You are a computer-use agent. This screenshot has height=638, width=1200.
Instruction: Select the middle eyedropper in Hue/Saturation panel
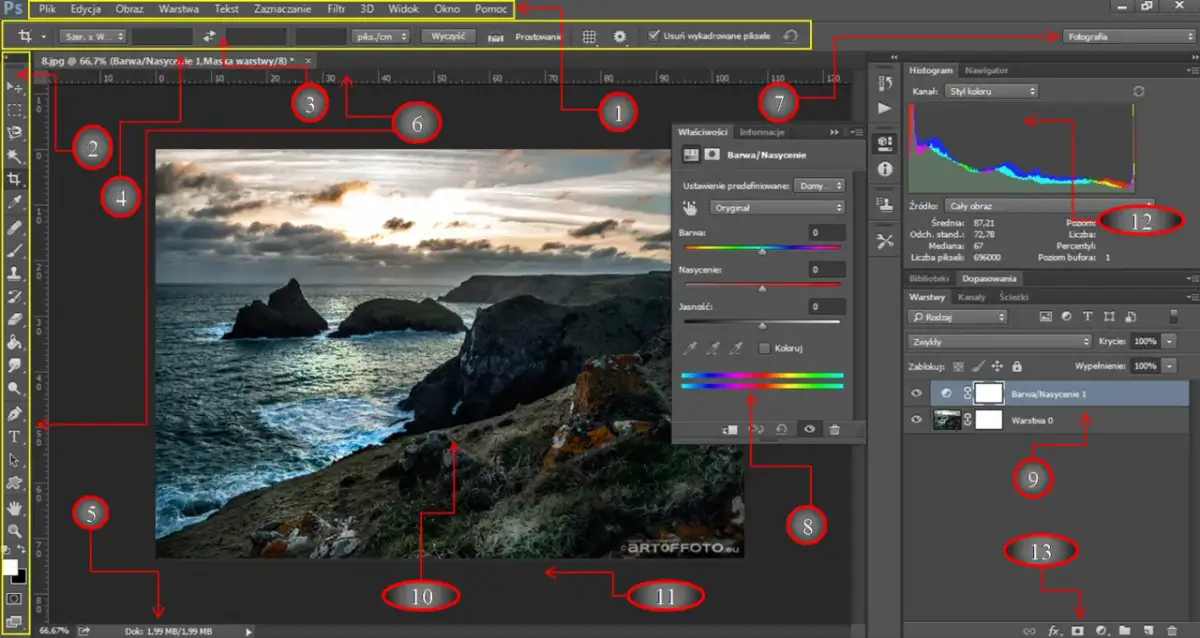coord(714,348)
